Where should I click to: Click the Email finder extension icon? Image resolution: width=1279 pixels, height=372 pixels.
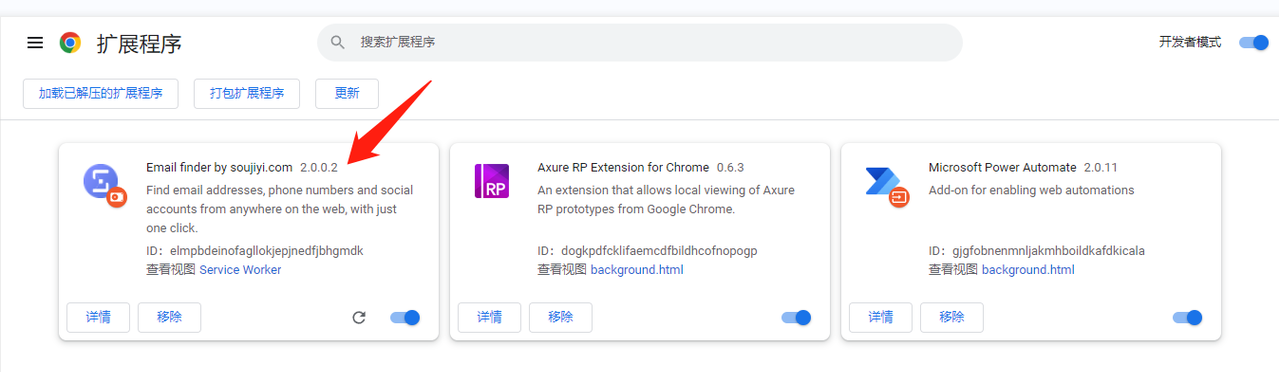coord(105,185)
